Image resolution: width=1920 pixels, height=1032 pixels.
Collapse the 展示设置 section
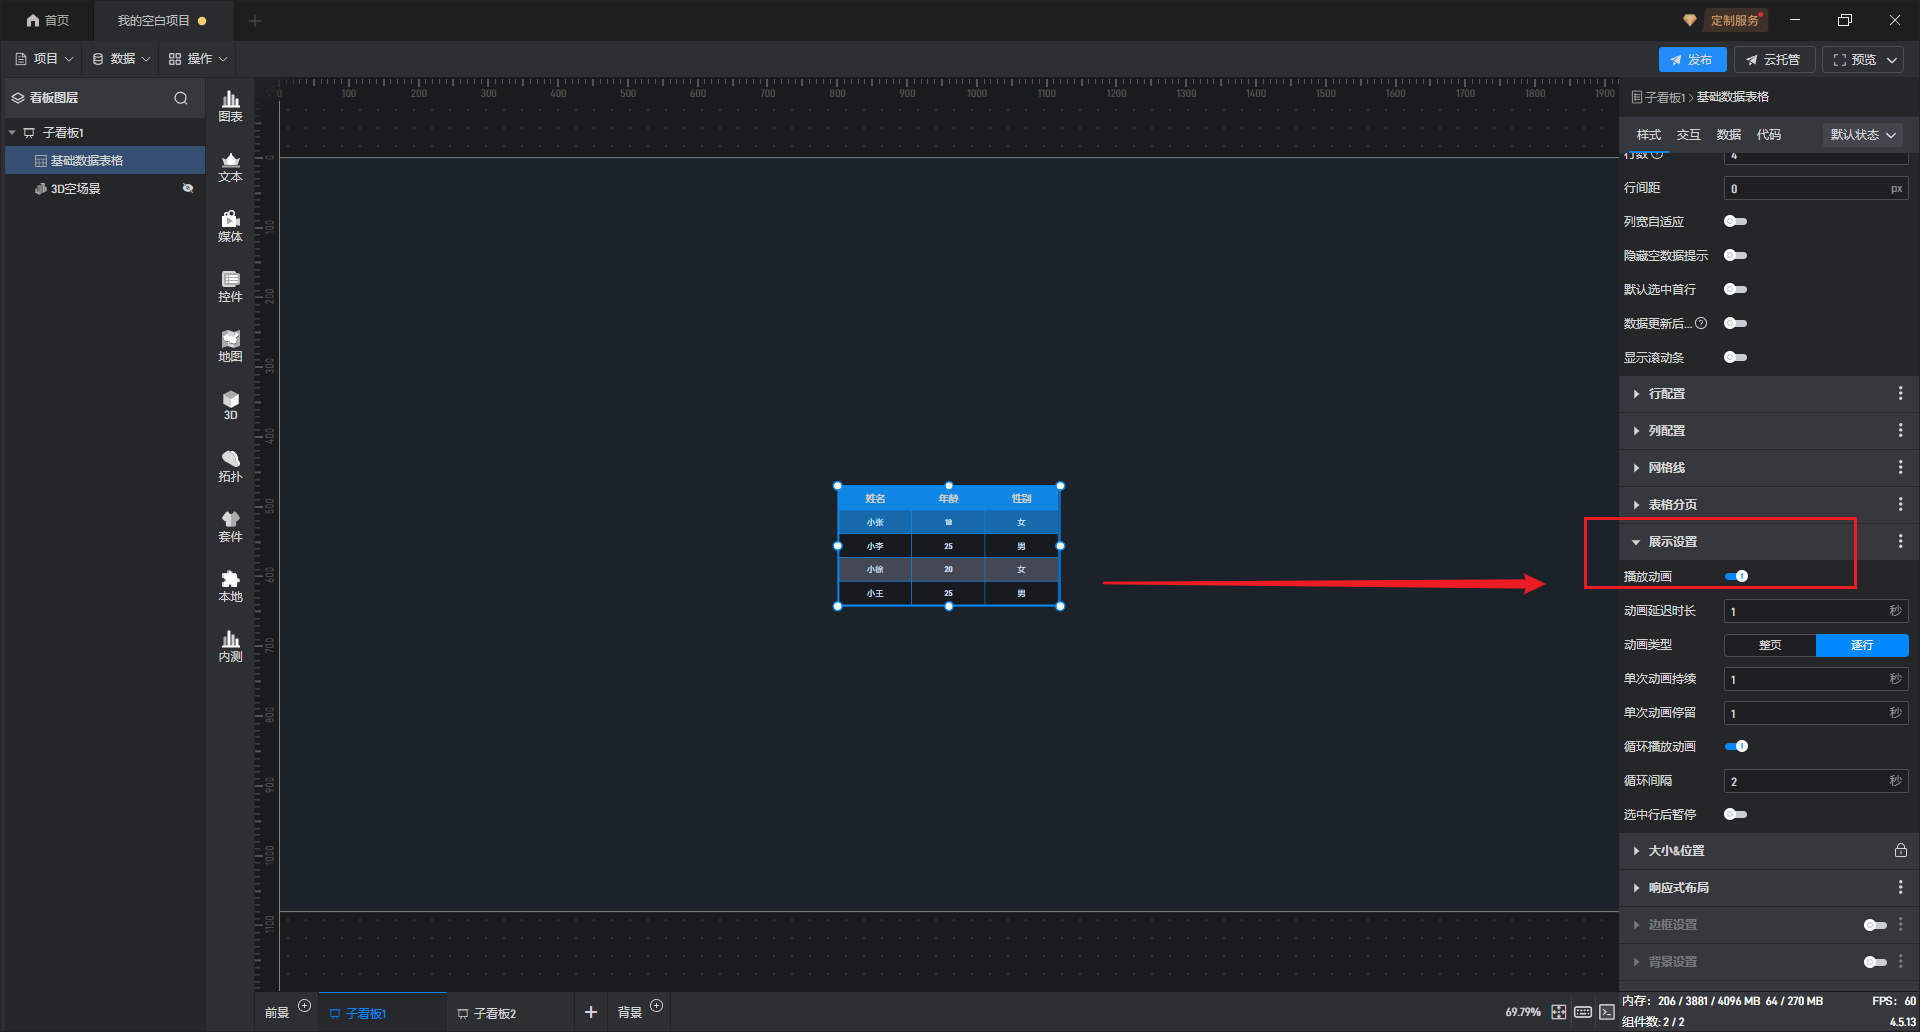point(1672,542)
